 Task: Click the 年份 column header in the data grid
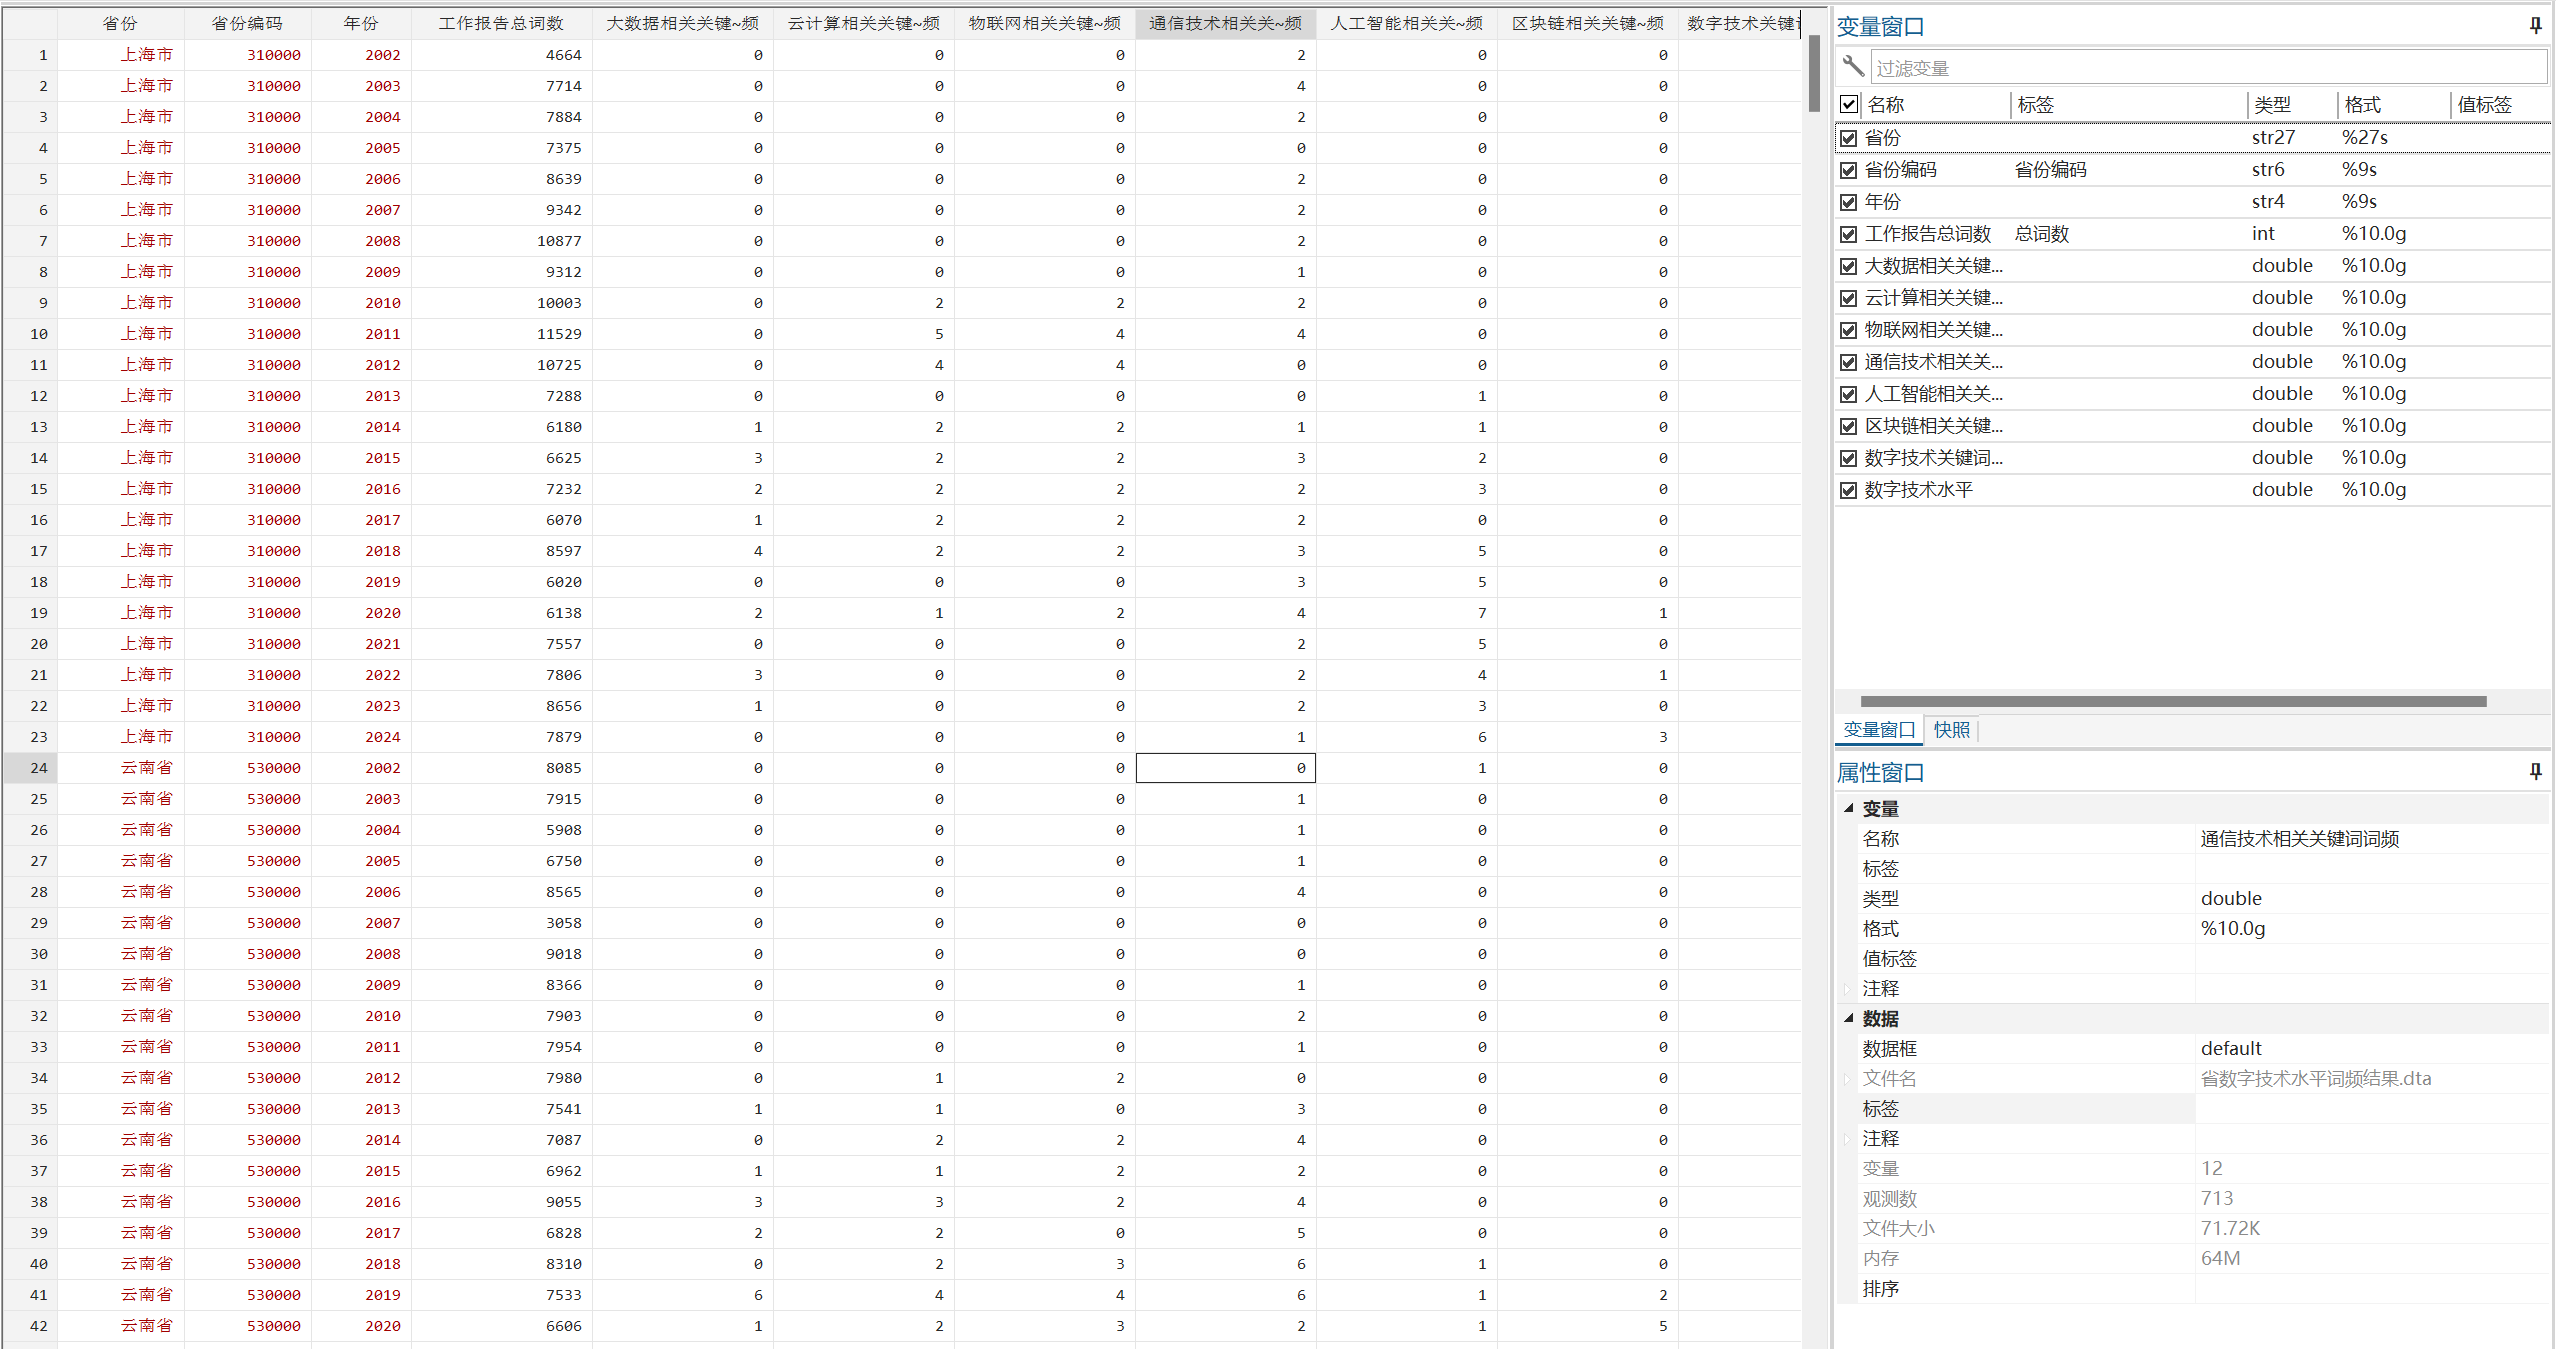click(x=361, y=23)
